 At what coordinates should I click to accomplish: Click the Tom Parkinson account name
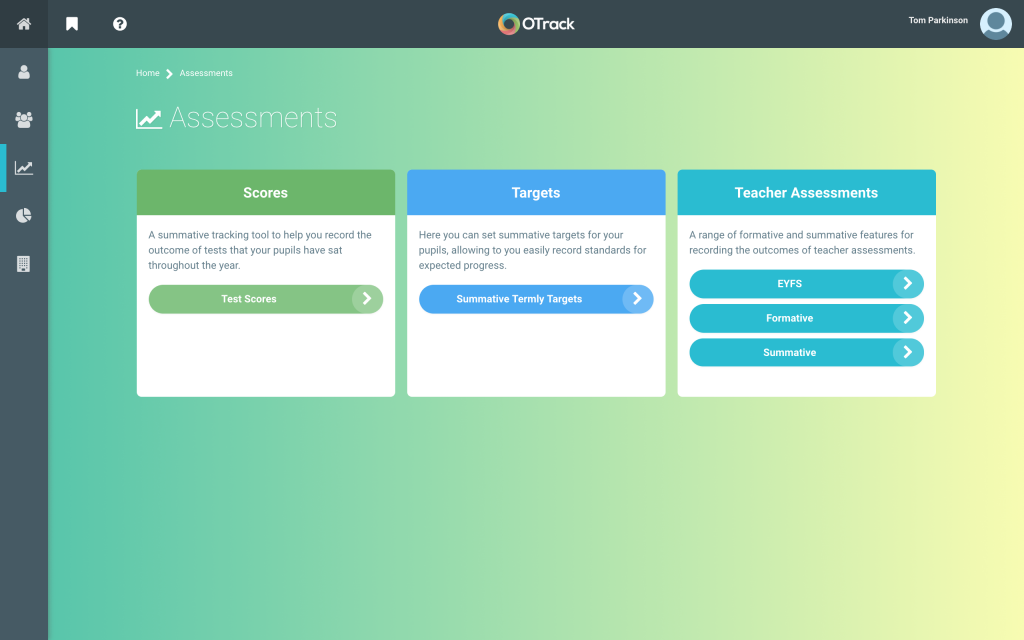pyautogui.click(x=937, y=20)
